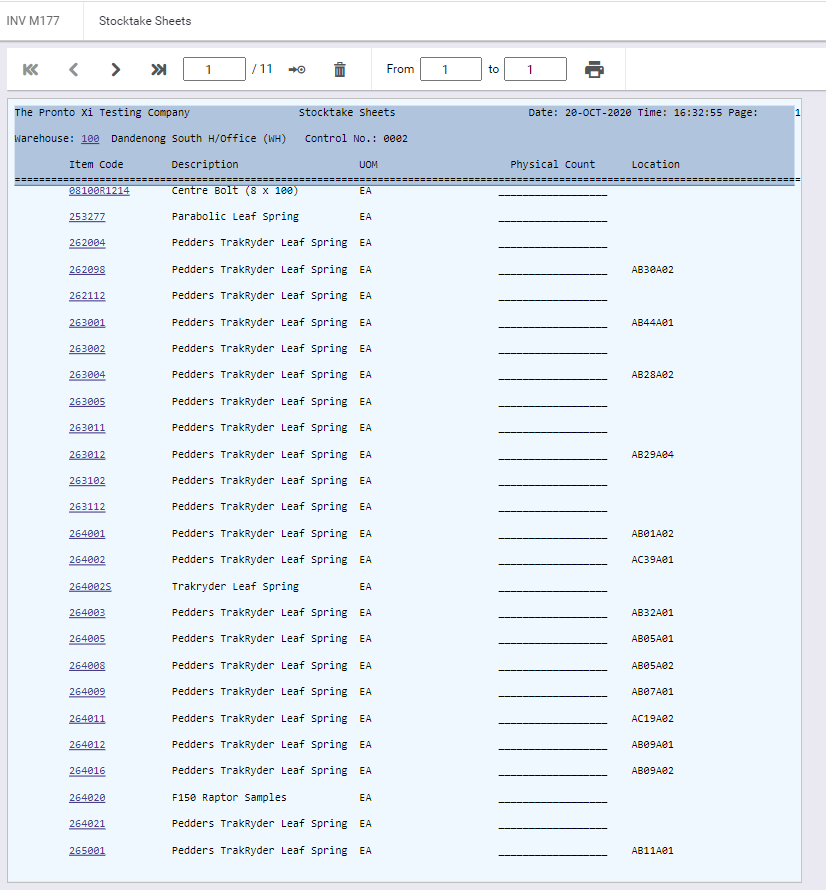Open item code 264002S

90,586
